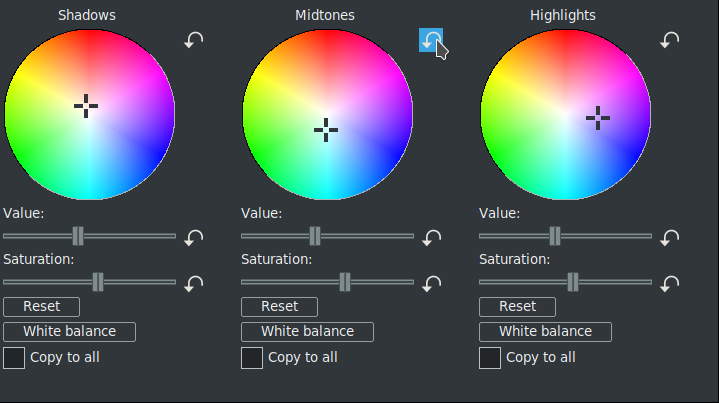Toggle the Midtones Copy to all checkbox

(252, 357)
